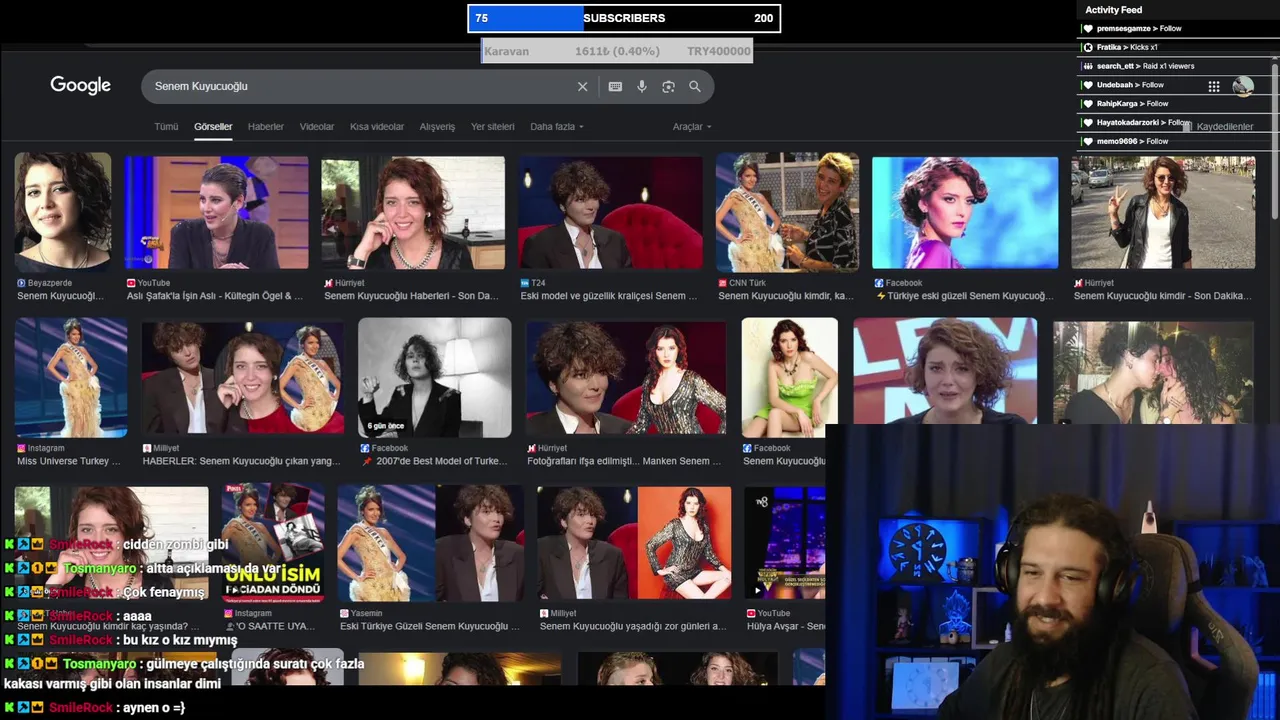Click 'Undebaah > Follow' activity entry
This screenshot has height=720, width=1280.
tap(1130, 85)
